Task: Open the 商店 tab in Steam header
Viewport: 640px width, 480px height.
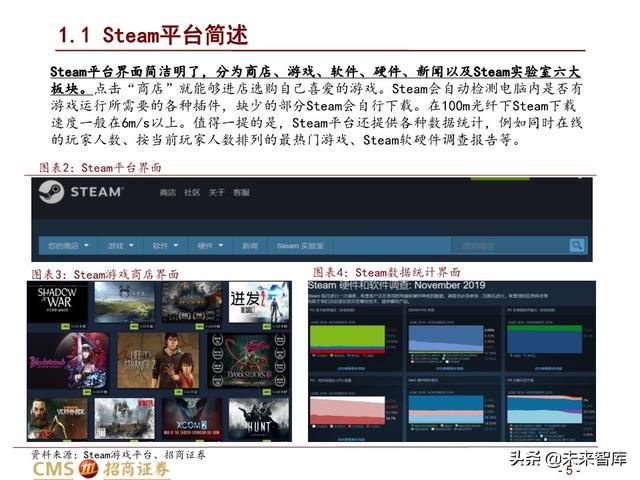Action: [167, 192]
